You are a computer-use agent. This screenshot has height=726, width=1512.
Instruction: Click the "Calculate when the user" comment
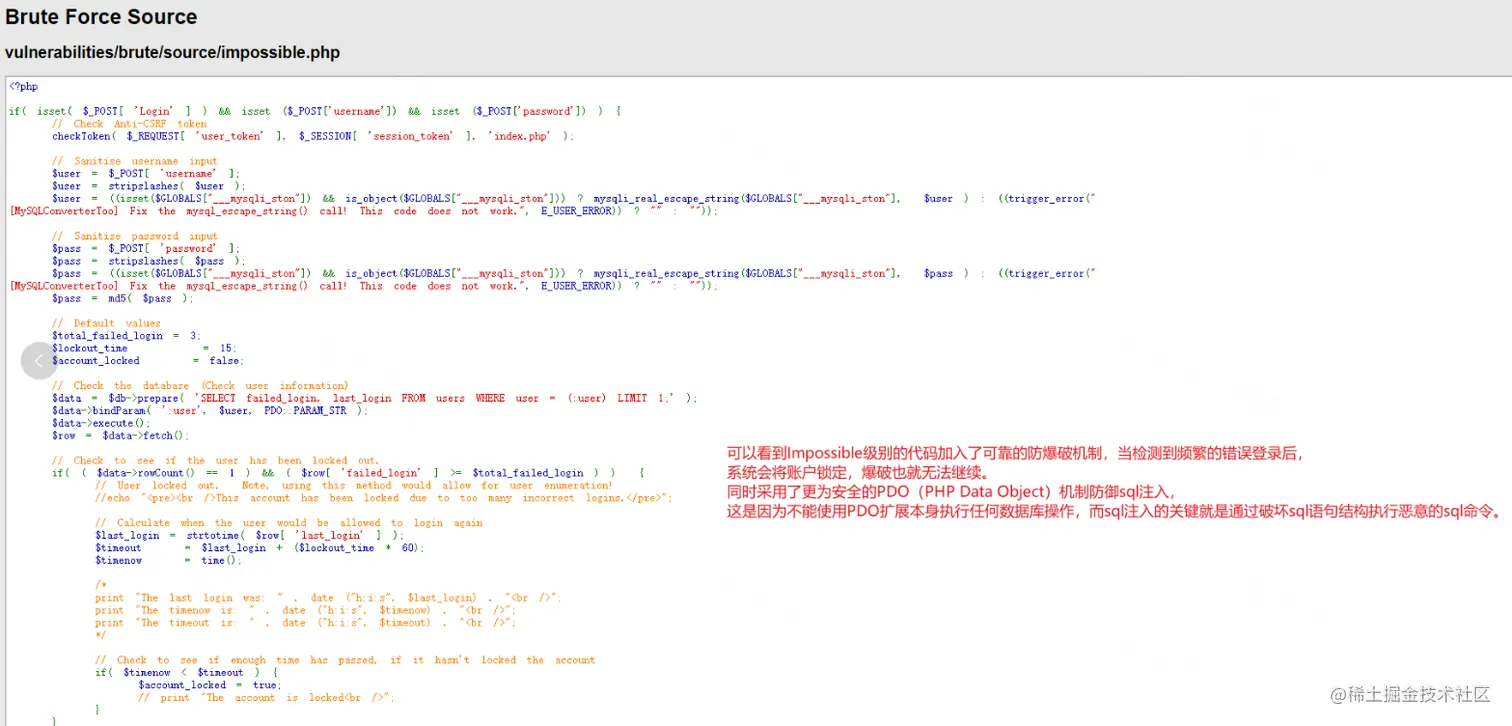(x=289, y=523)
